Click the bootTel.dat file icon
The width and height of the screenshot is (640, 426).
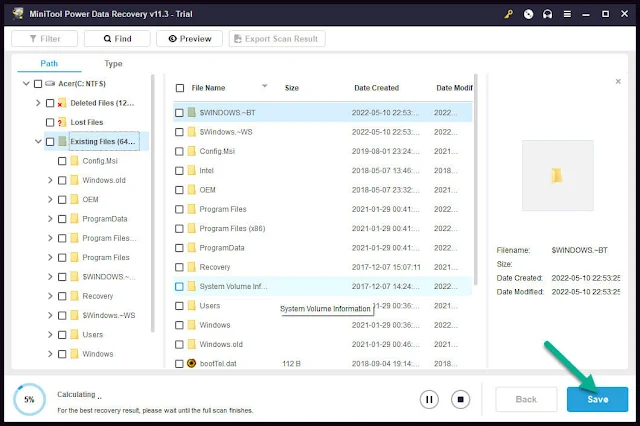point(191,363)
